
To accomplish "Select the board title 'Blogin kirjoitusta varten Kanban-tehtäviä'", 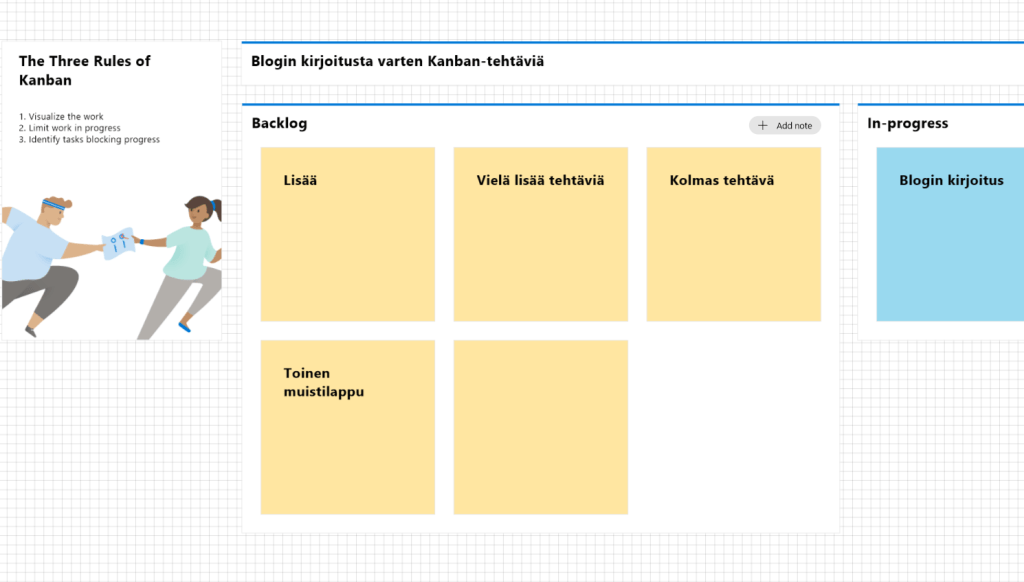I will (x=398, y=61).
